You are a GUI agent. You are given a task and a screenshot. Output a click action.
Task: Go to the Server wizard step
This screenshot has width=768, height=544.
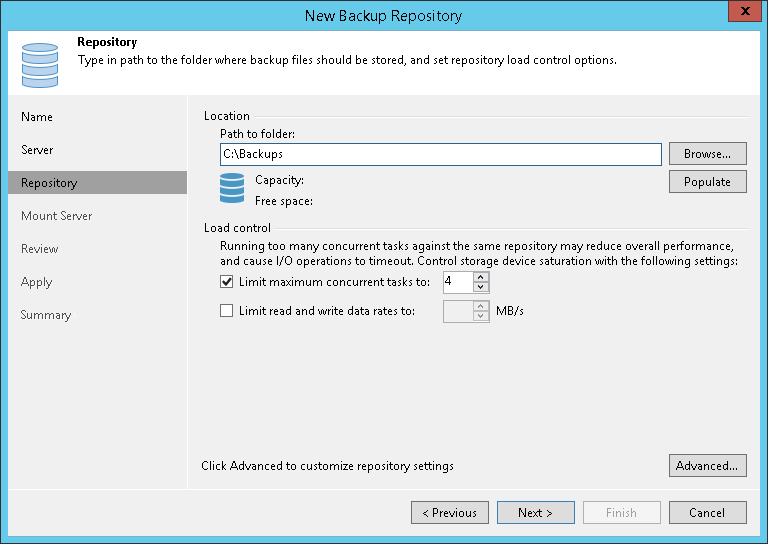tap(38, 150)
